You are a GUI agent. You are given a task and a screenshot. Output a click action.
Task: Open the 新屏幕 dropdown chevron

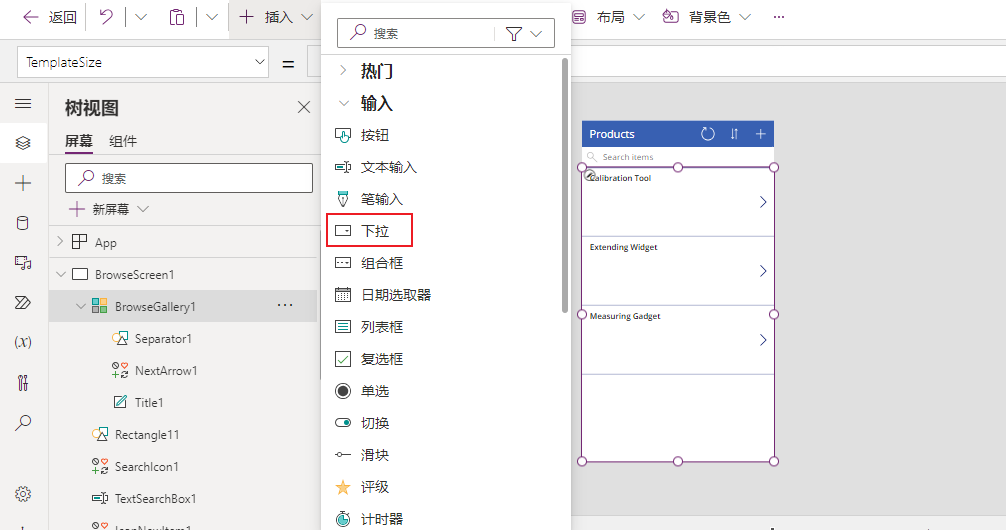(x=143, y=209)
